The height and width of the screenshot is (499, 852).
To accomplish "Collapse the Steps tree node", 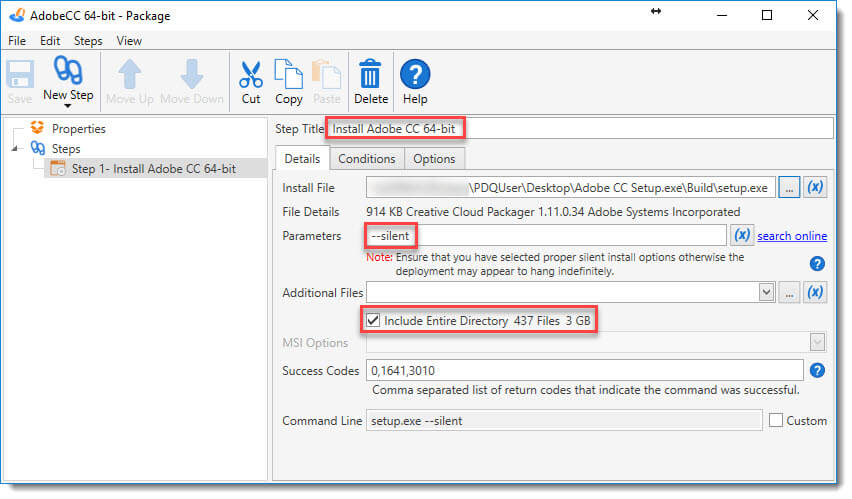I will (15, 148).
